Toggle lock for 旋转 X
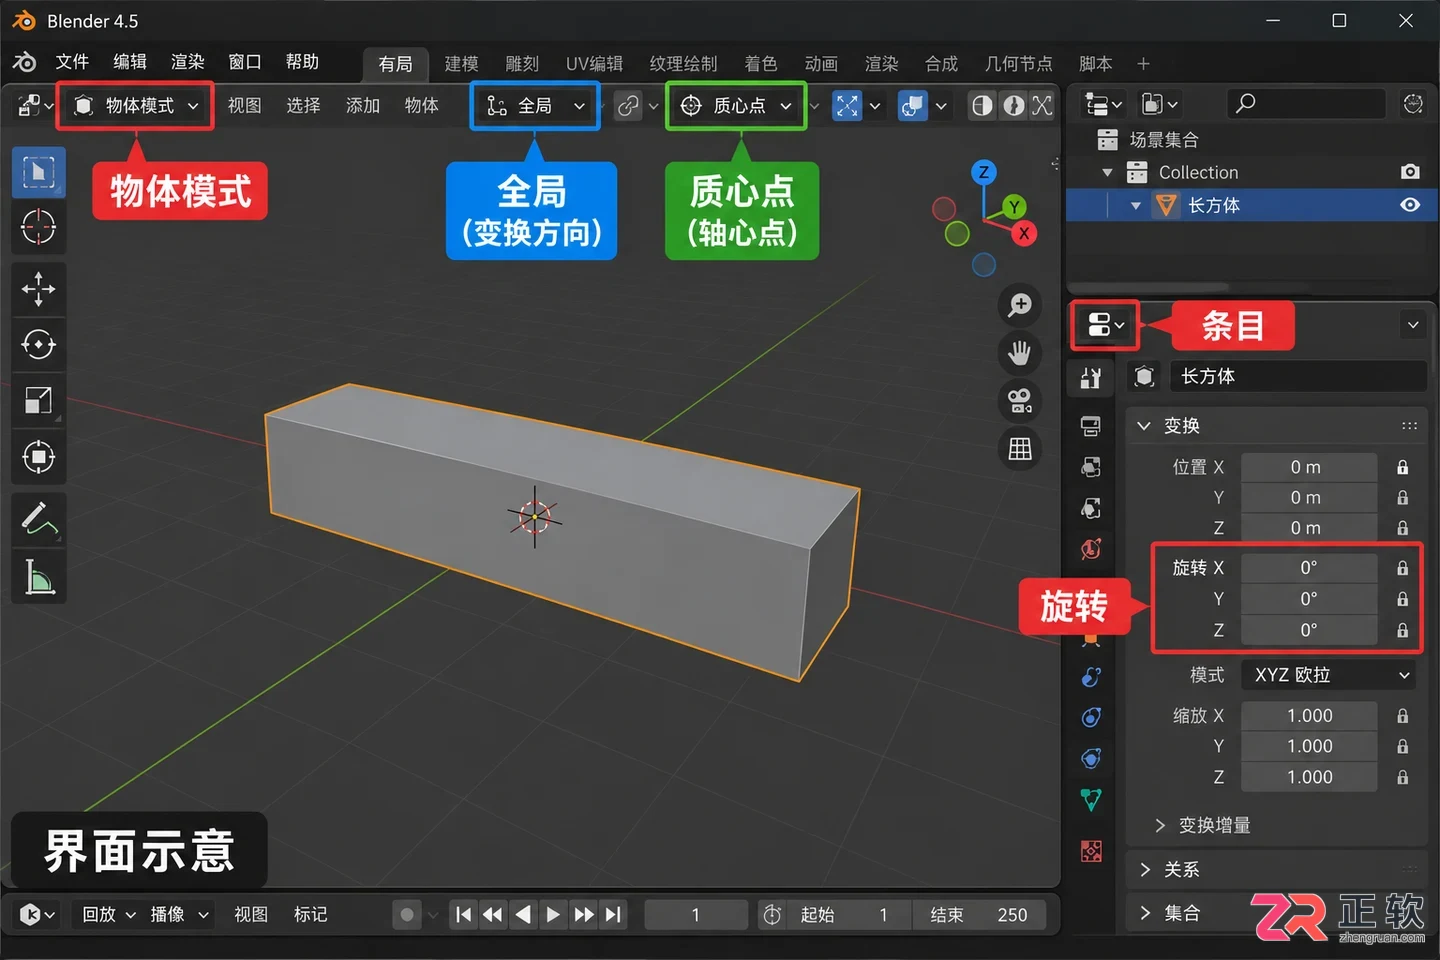The height and width of the screenshot is (960, 1440). click(1403, 568)
